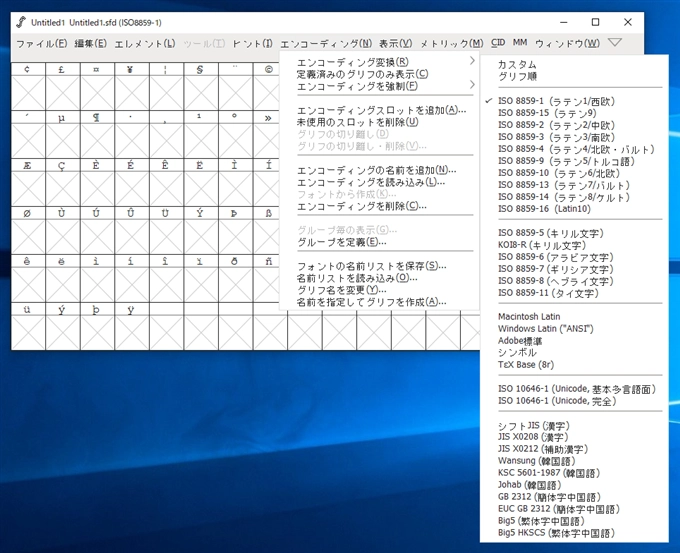Select JIS X0208 (漢字) encoding

click(x=574, y=437)
